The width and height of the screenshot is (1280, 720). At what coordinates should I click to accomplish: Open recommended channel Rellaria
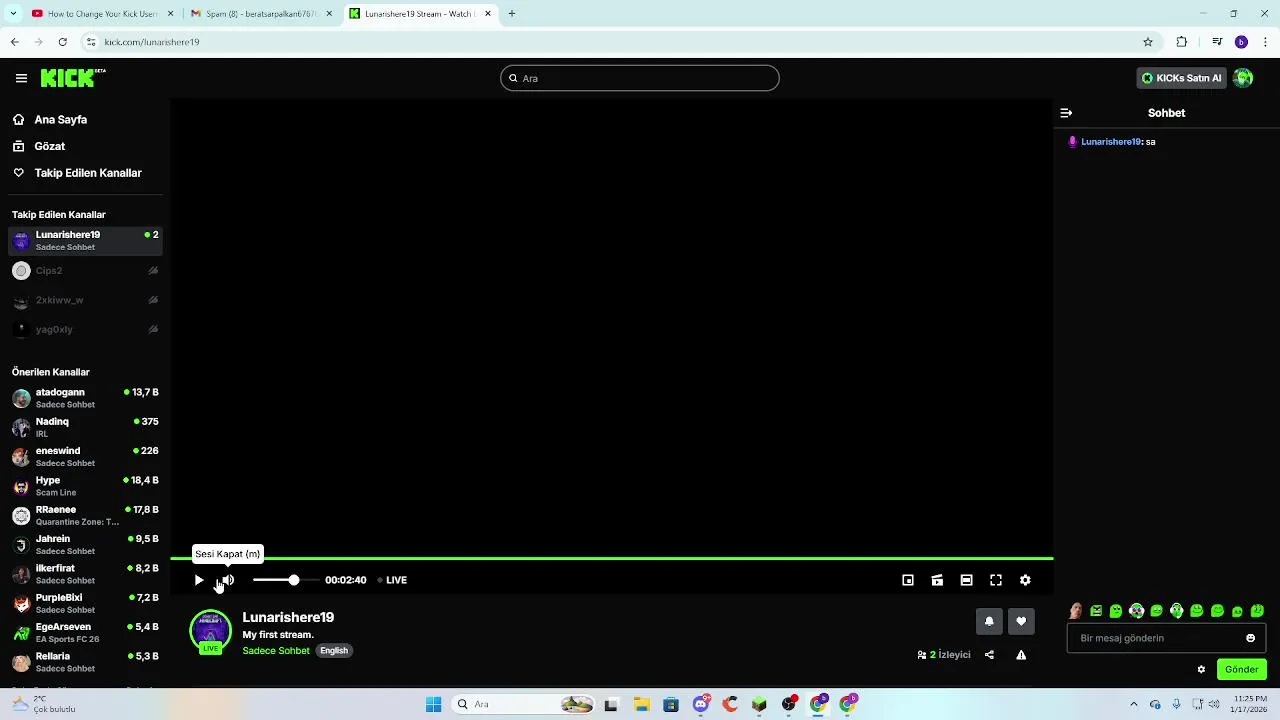(x=85, y=662)
